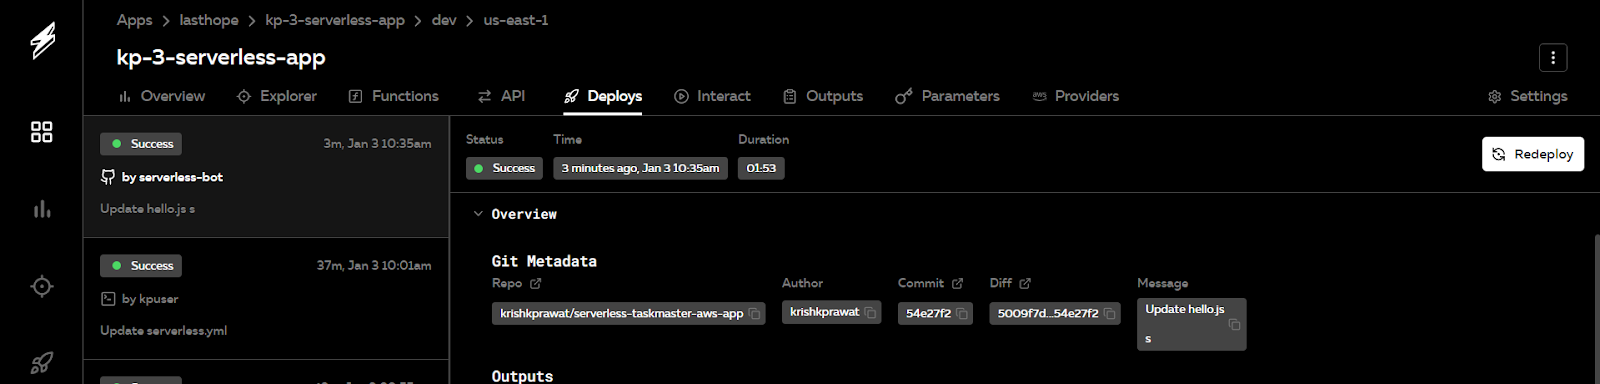This screenshot has height=384, width=1600.
Task: Go to kp-3-serverless-app breadcrumb link
Action: pos(335,20)
